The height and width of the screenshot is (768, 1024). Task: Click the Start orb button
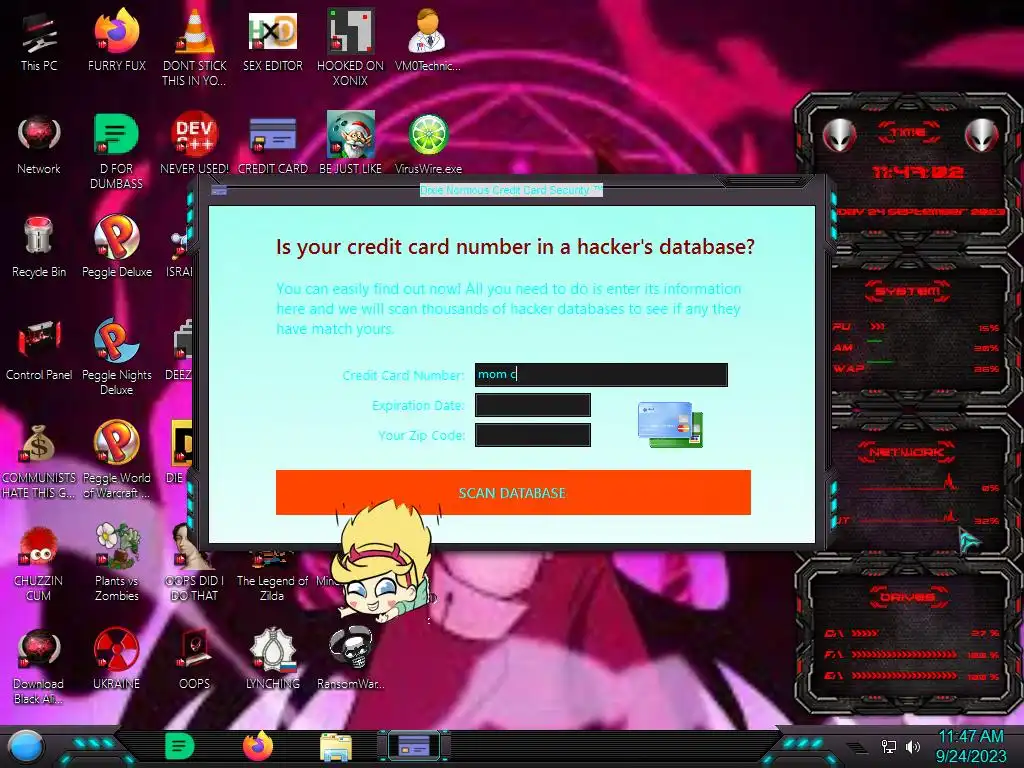coord(25,747)
